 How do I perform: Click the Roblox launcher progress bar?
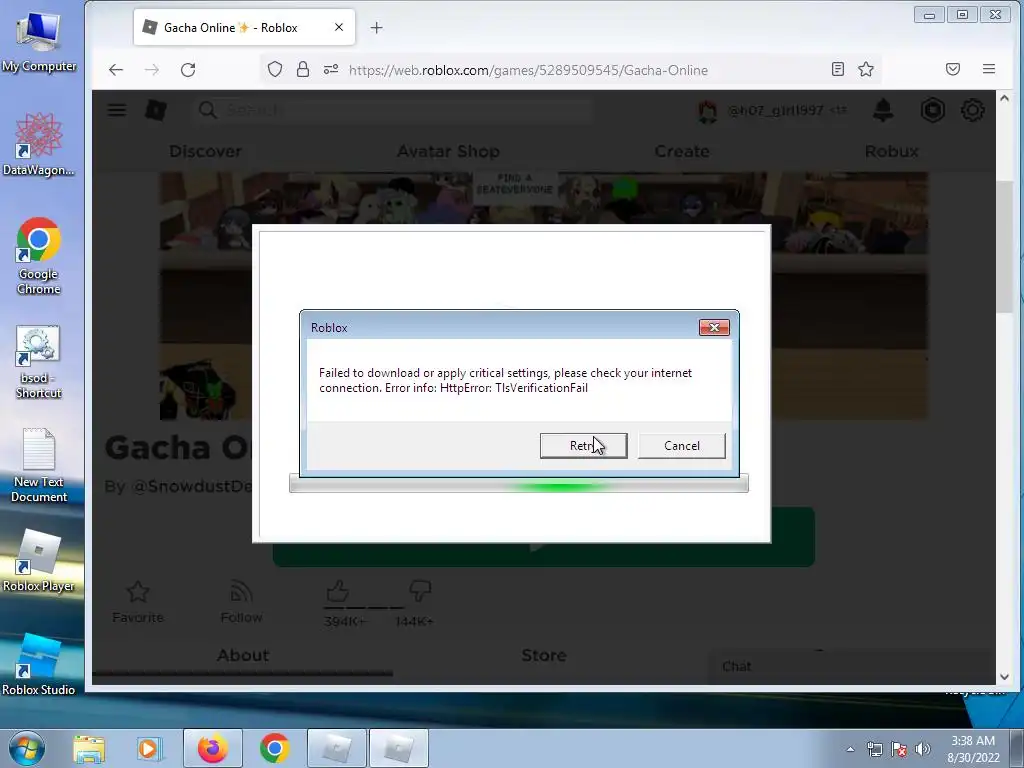point(519,484)
